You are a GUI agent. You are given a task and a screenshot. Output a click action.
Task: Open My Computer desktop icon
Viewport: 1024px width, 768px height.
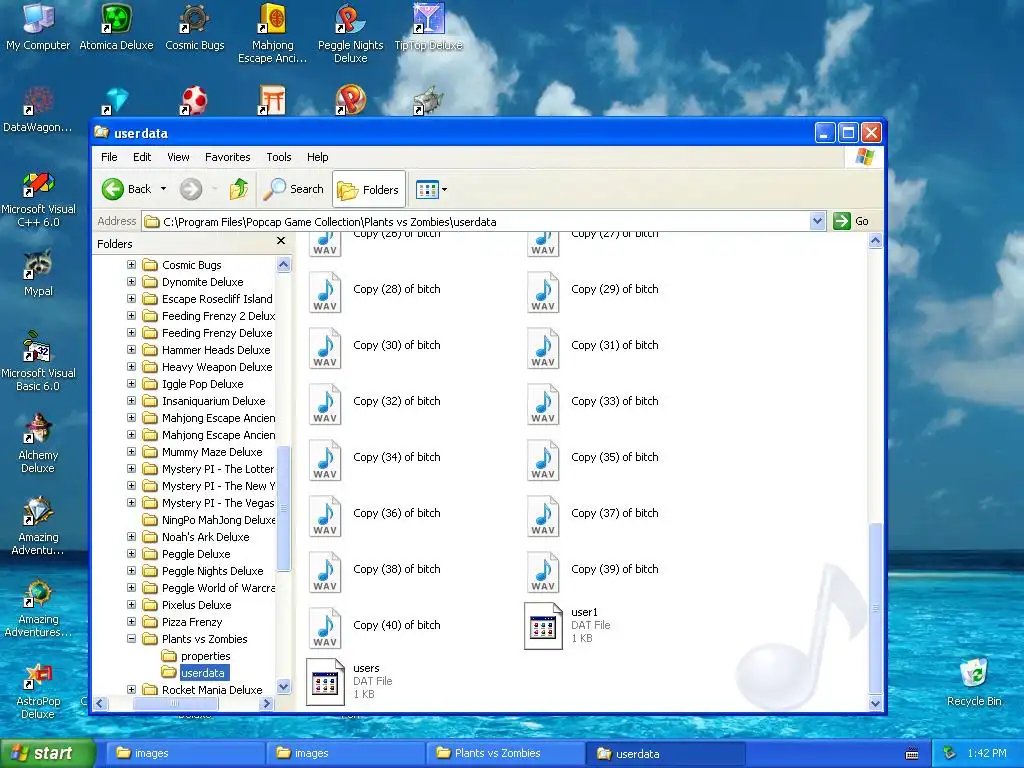(38, 27)
